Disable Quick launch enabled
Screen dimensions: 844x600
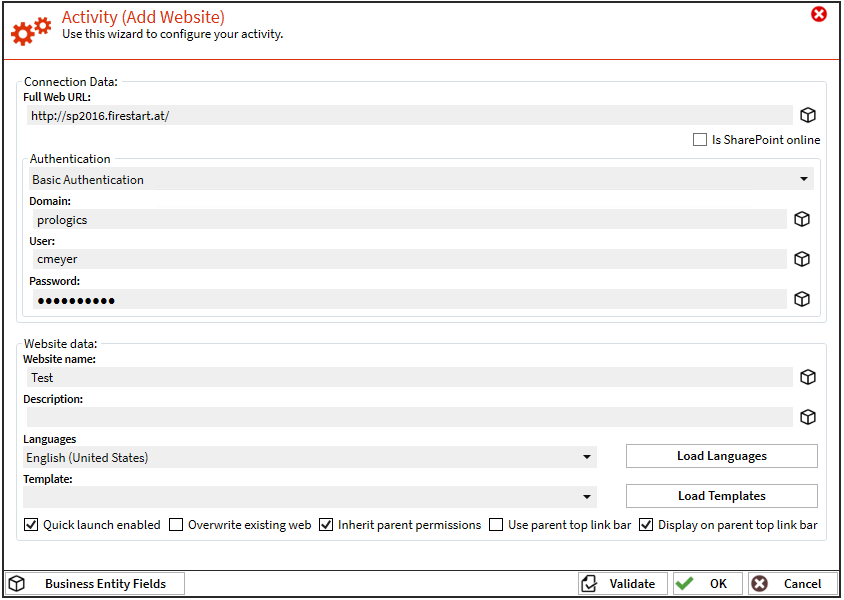point(31,524)
